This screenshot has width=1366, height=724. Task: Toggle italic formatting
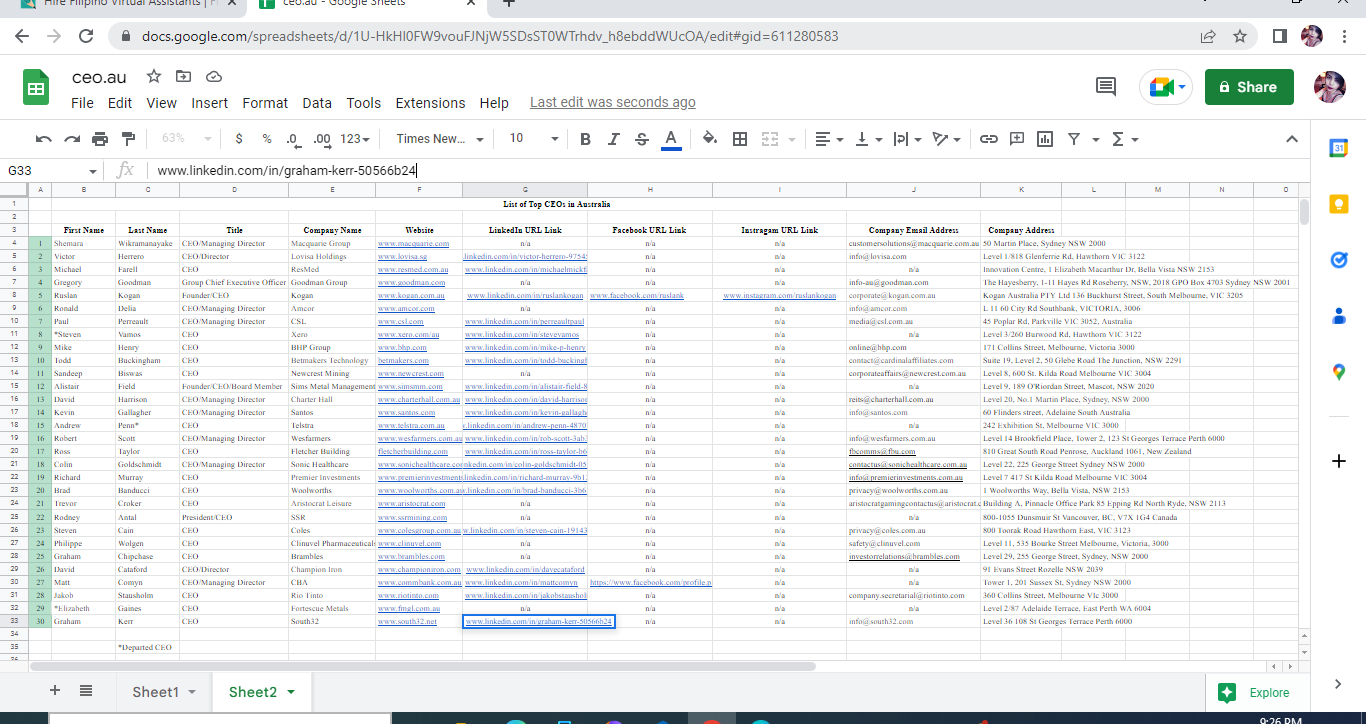tap(614, 139)
